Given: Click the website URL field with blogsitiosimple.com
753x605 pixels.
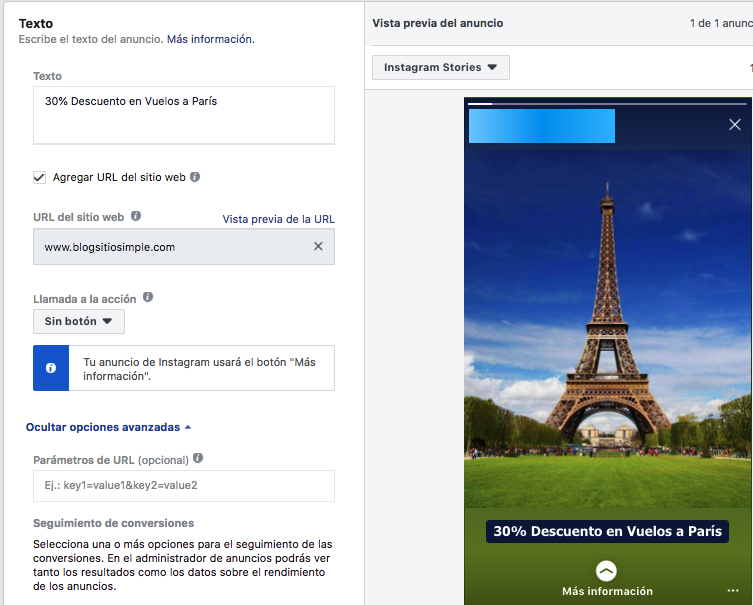Looking at the screenshot, I should click(x=184, y=247).
